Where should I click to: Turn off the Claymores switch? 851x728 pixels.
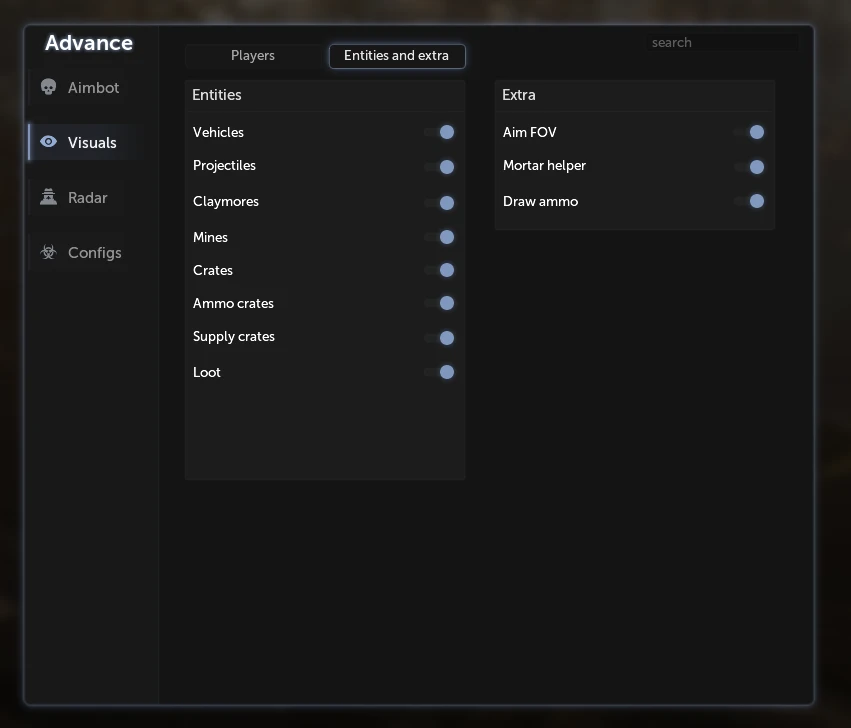pyautogui.click(x=440, y=202)
